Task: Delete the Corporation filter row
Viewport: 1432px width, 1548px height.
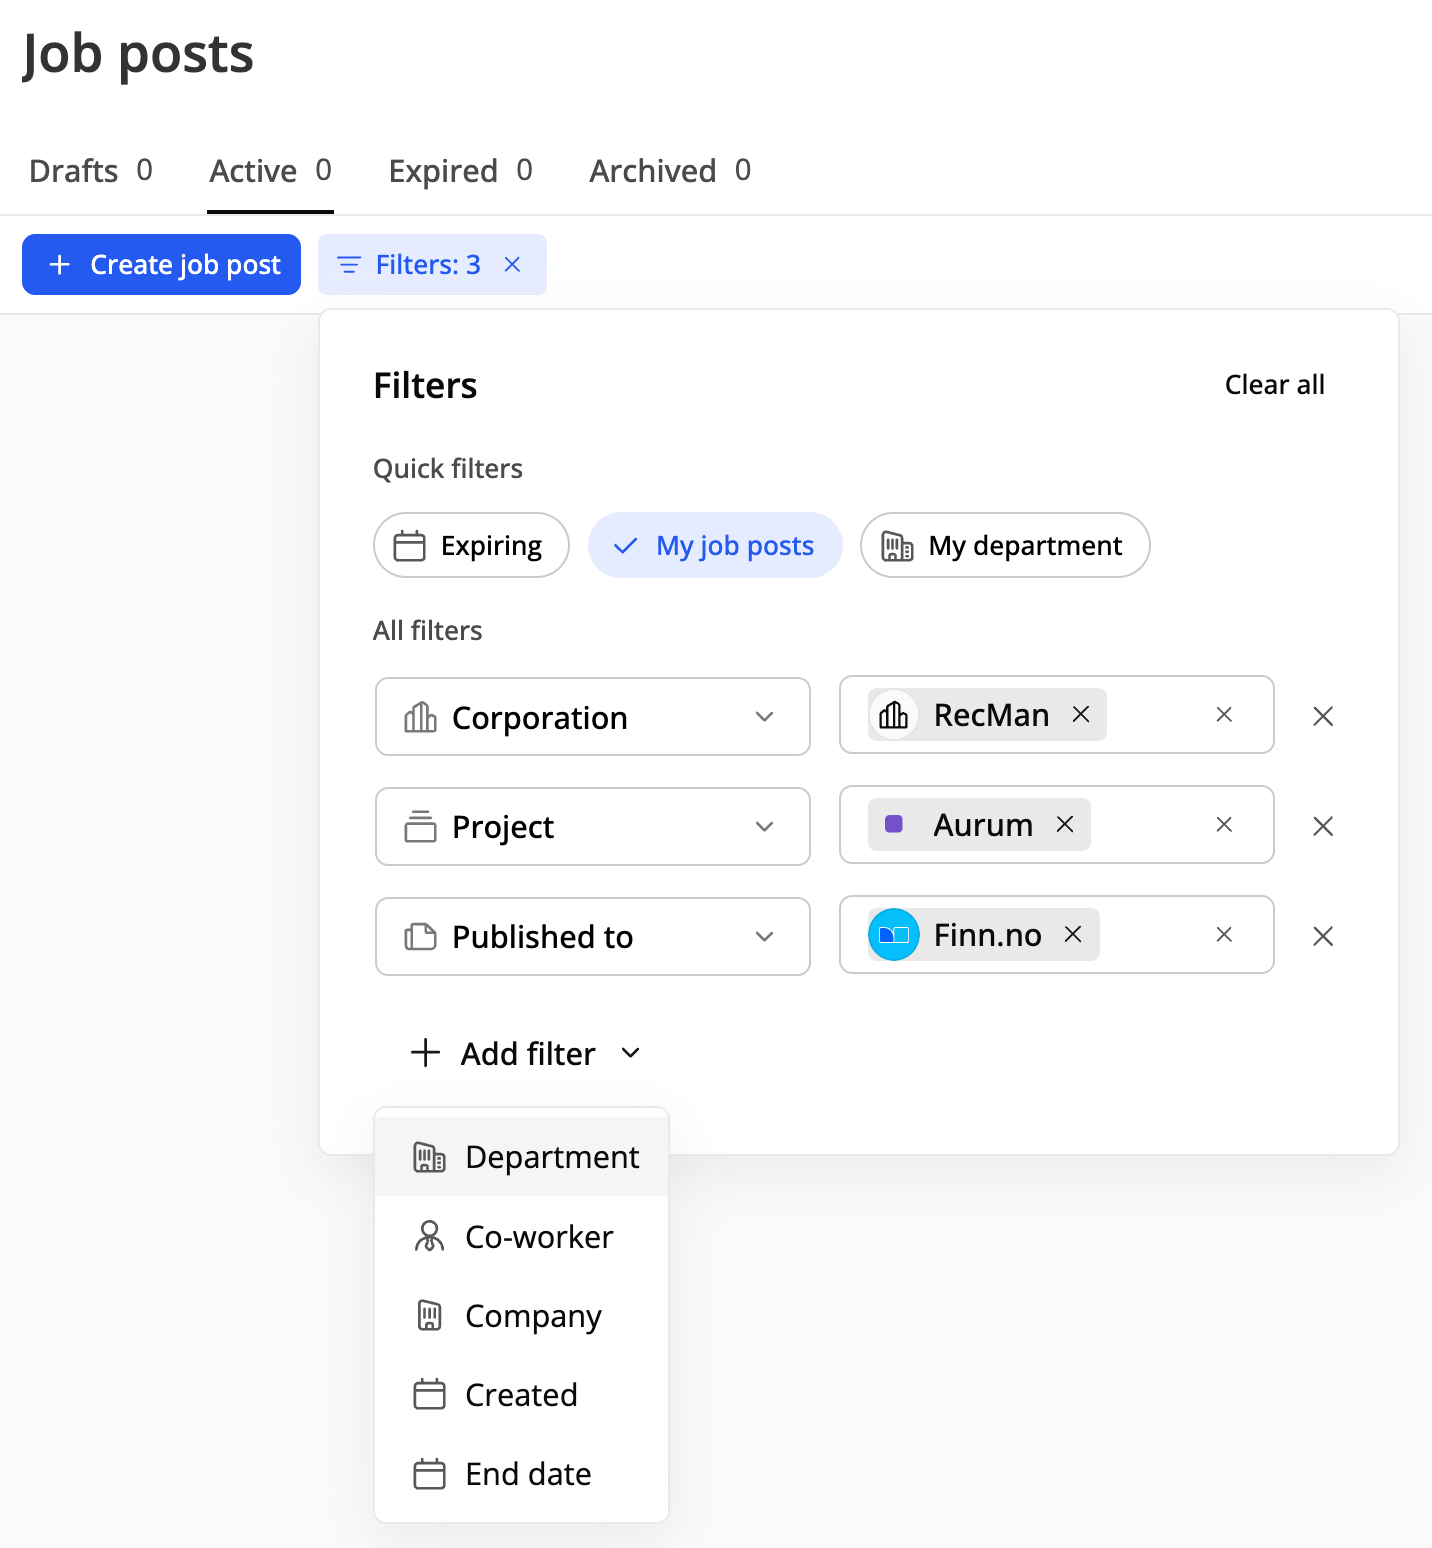Action: pyautogui.click(x=1322, y=717)
